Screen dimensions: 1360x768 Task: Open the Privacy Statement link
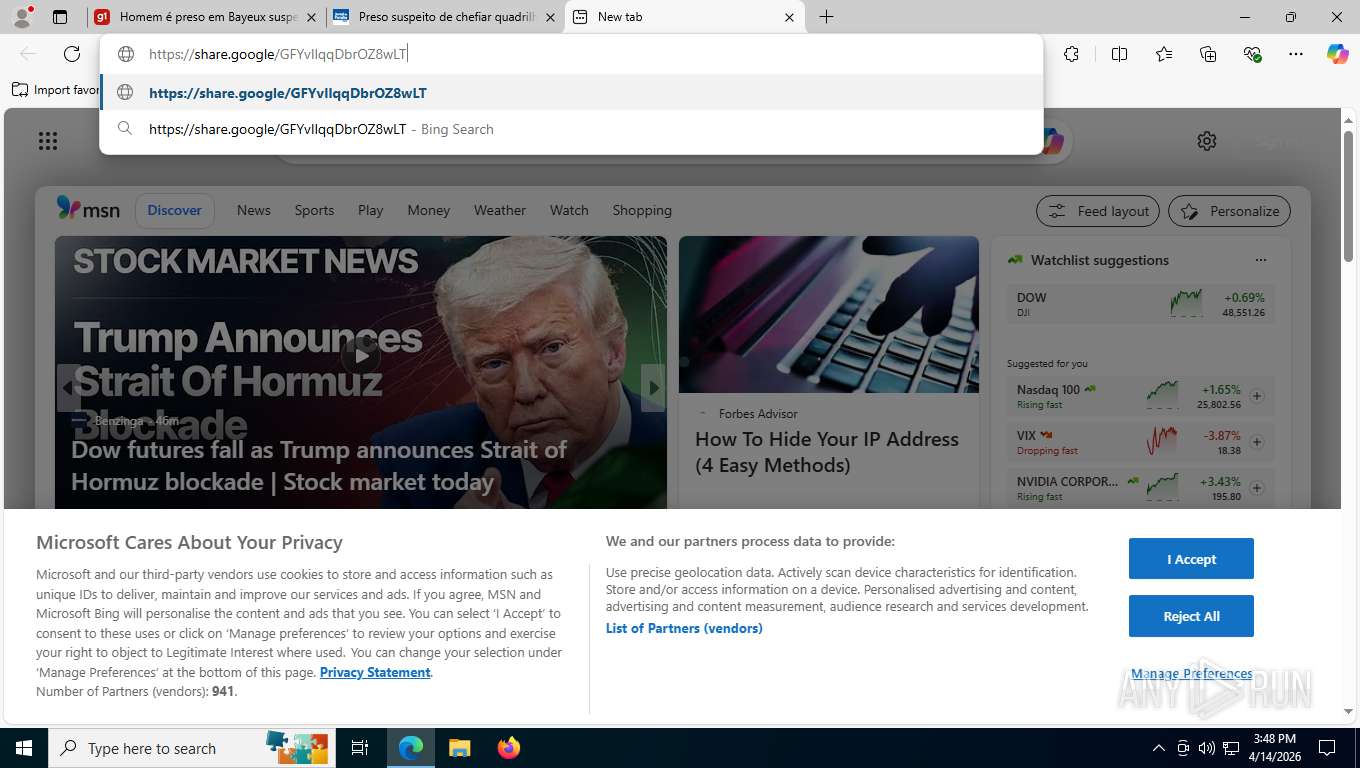375,672
